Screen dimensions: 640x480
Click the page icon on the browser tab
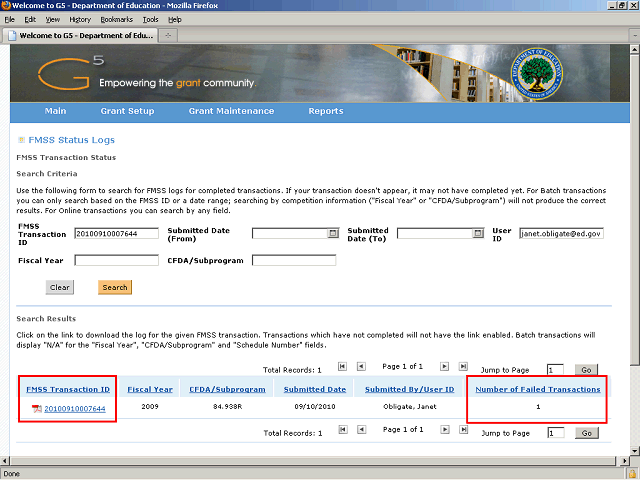point(12,36)
